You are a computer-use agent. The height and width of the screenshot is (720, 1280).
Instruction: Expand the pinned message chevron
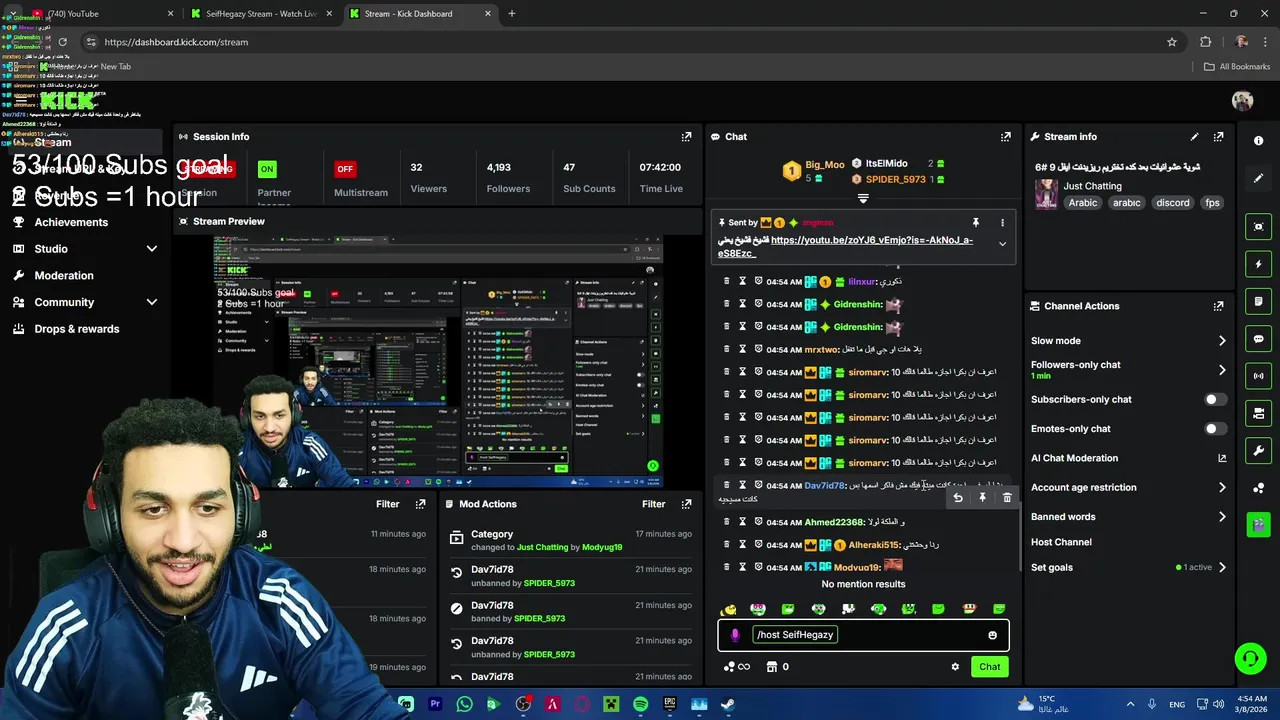click(1002, 244)
